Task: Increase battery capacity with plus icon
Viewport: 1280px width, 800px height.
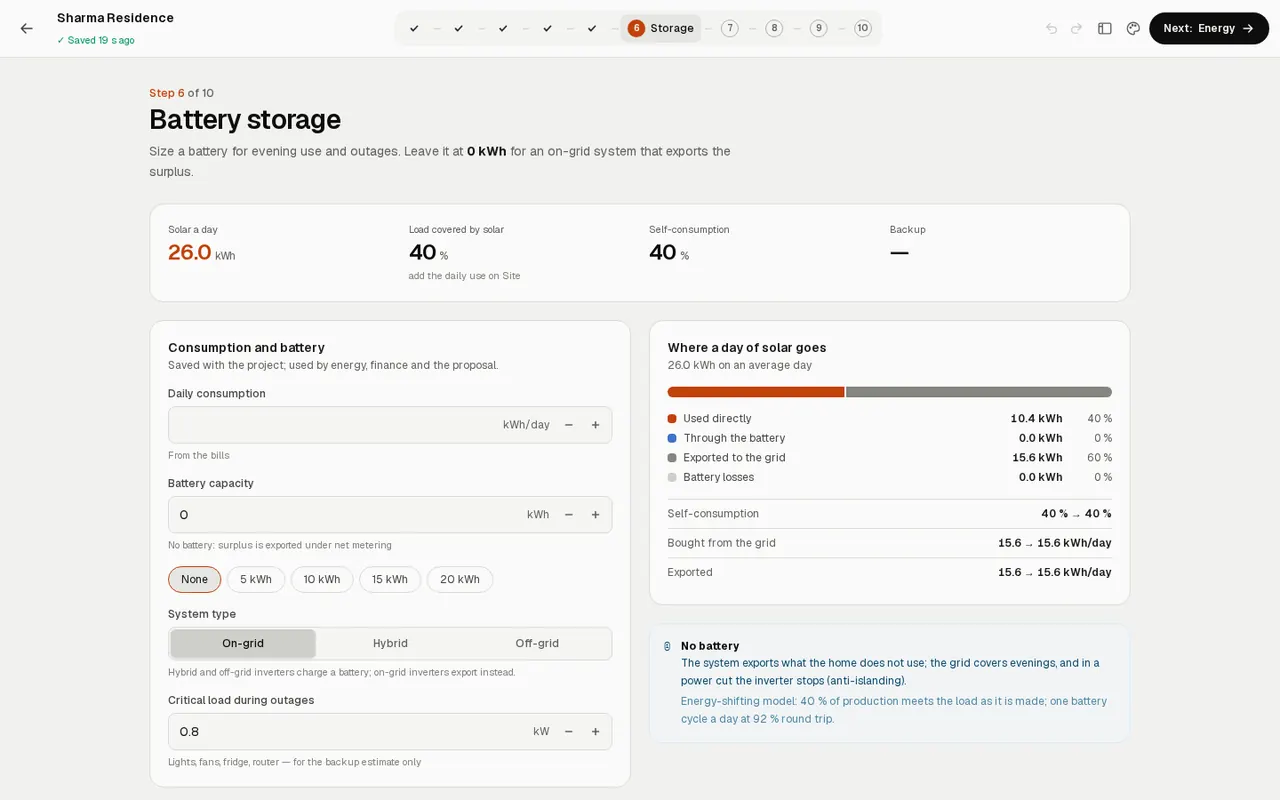Action: 595,515
